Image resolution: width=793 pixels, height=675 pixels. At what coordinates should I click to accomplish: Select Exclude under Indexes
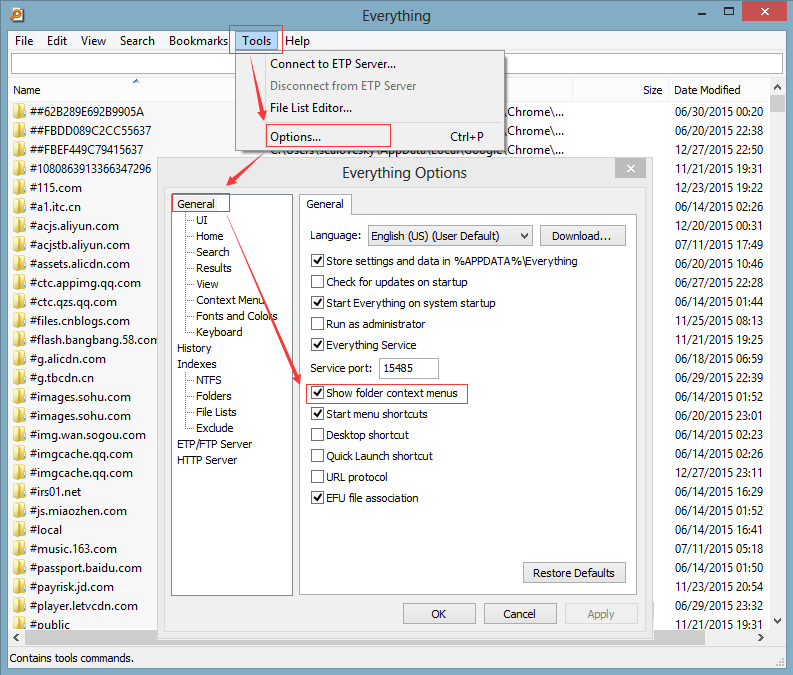pos(214,428)
